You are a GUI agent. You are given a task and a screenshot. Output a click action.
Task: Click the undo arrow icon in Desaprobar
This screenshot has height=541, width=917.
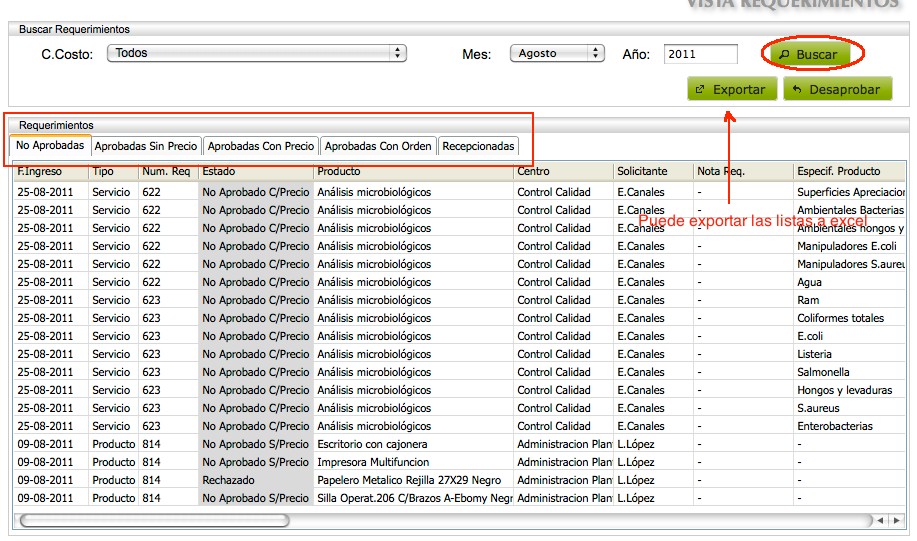[797, 89]
